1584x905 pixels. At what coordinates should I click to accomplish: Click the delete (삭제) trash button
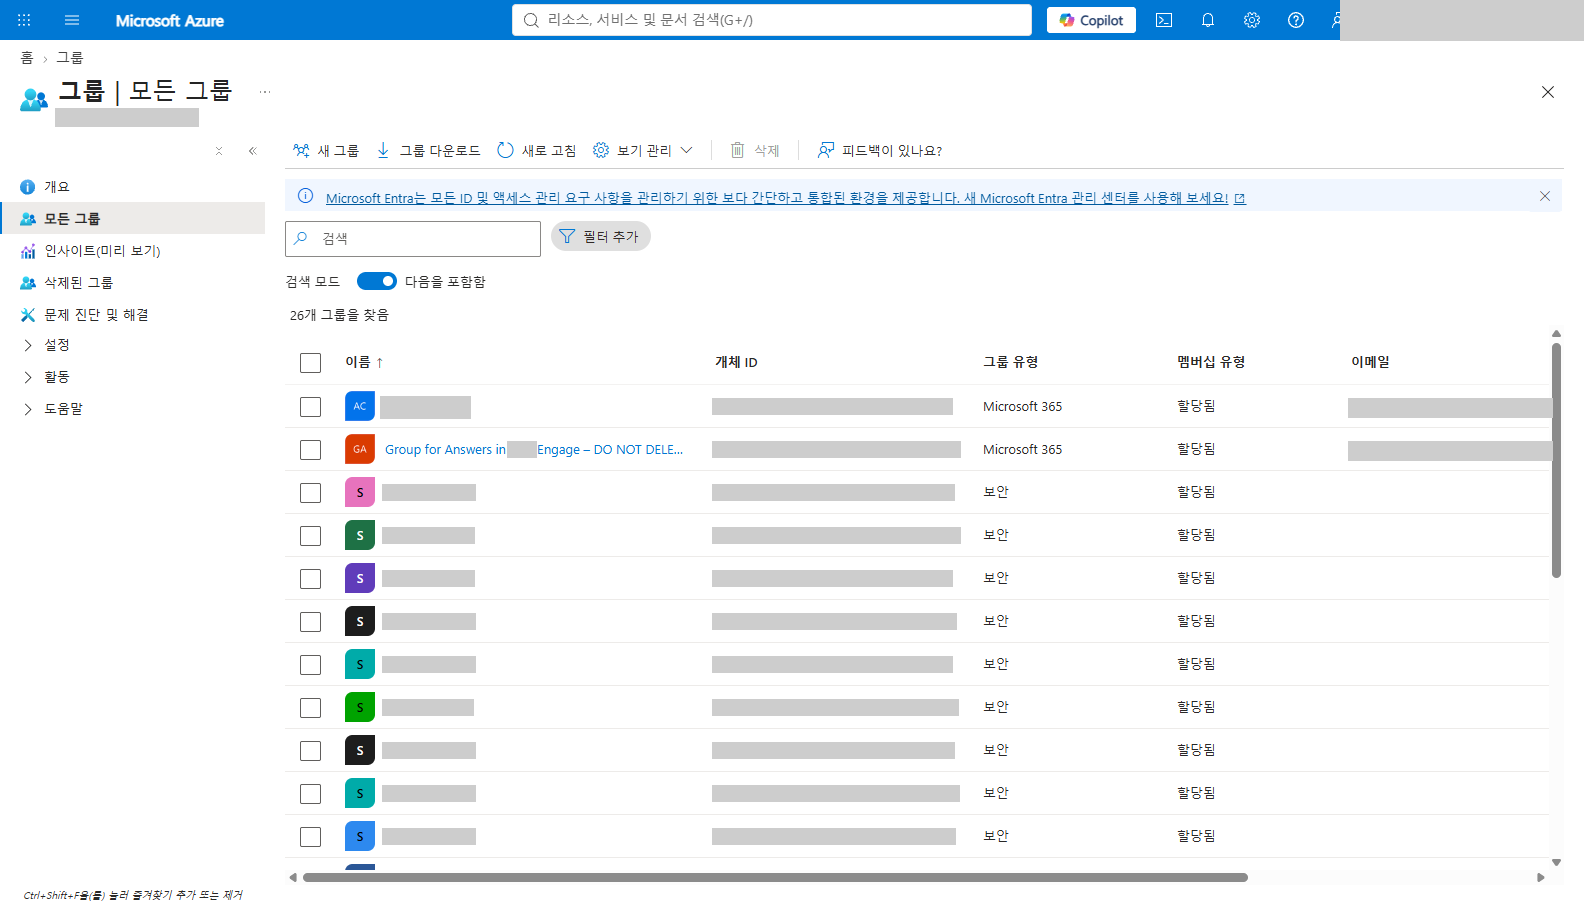[x=755, y=150]
